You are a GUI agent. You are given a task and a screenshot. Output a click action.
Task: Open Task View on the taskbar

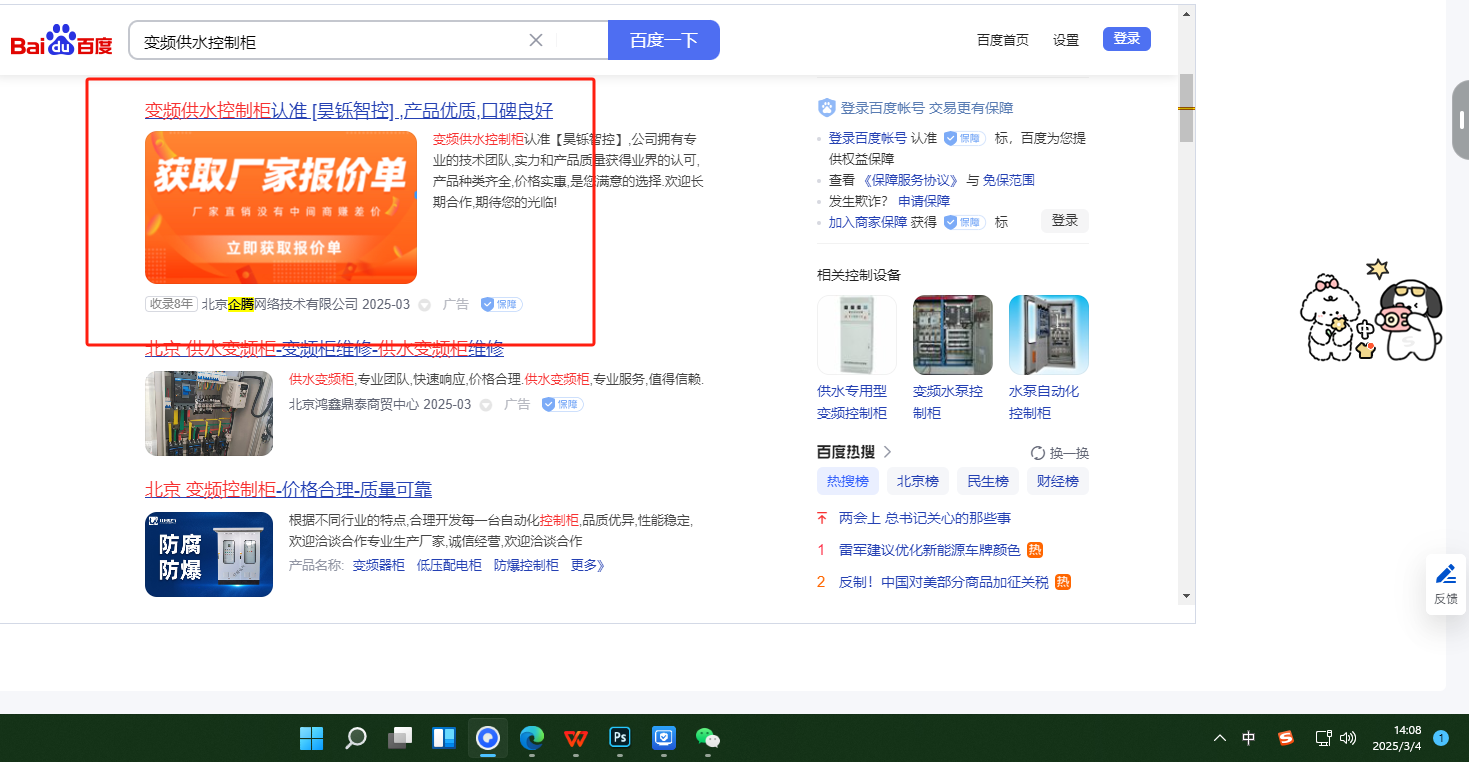click(400, 739)
